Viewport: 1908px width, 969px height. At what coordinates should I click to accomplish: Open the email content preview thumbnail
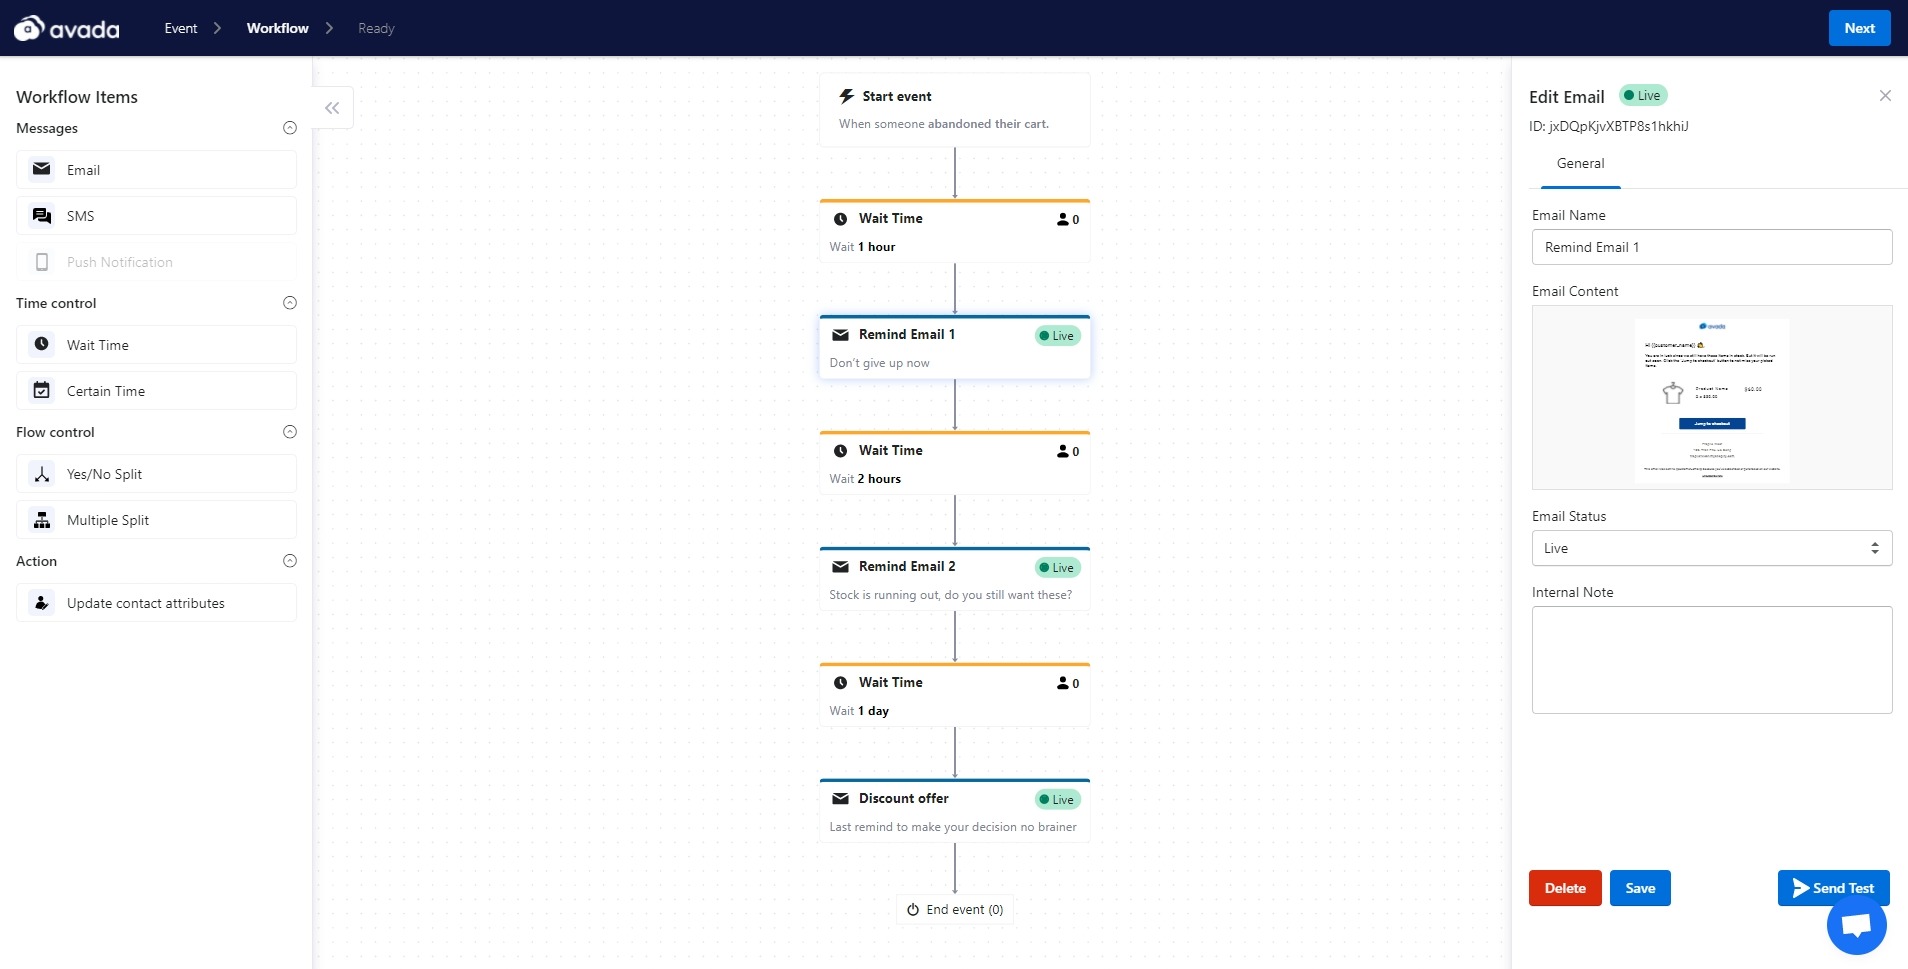1711,398
